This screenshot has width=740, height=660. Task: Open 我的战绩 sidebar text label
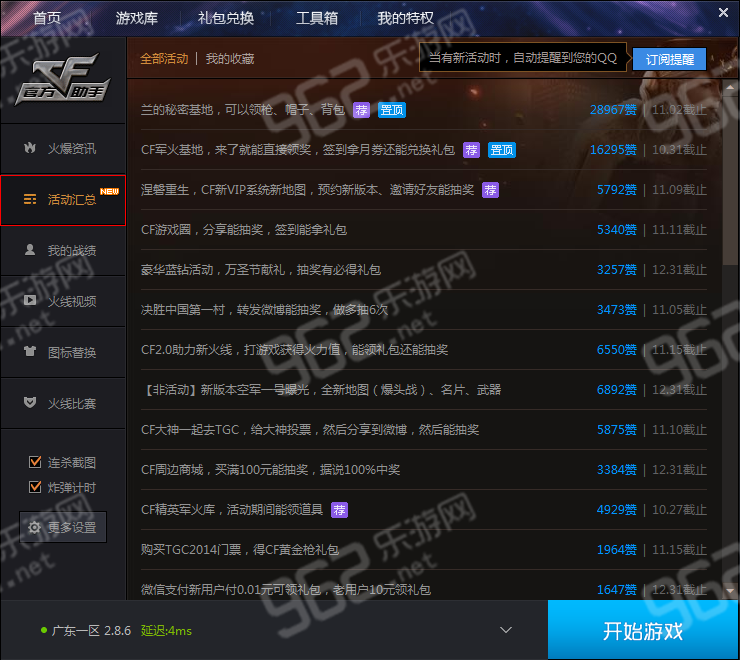tap(72, 250)
